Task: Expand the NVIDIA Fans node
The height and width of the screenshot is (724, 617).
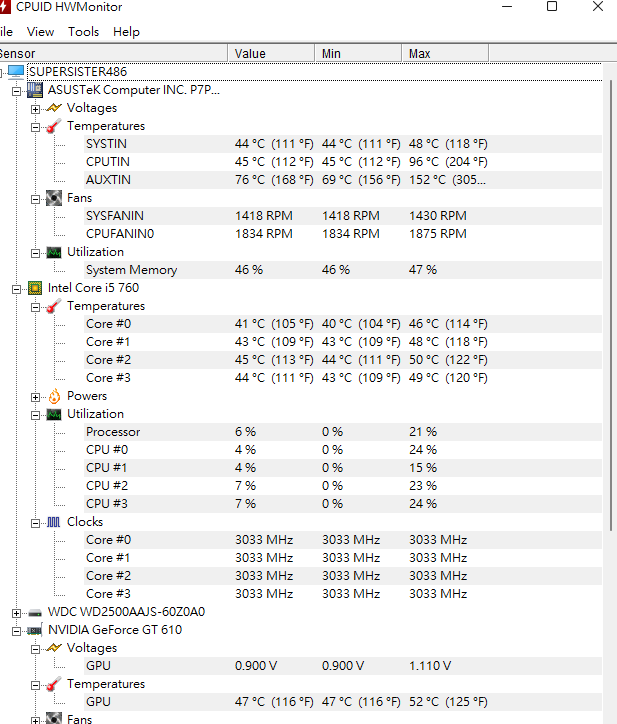Action: (x=36, y=720)
